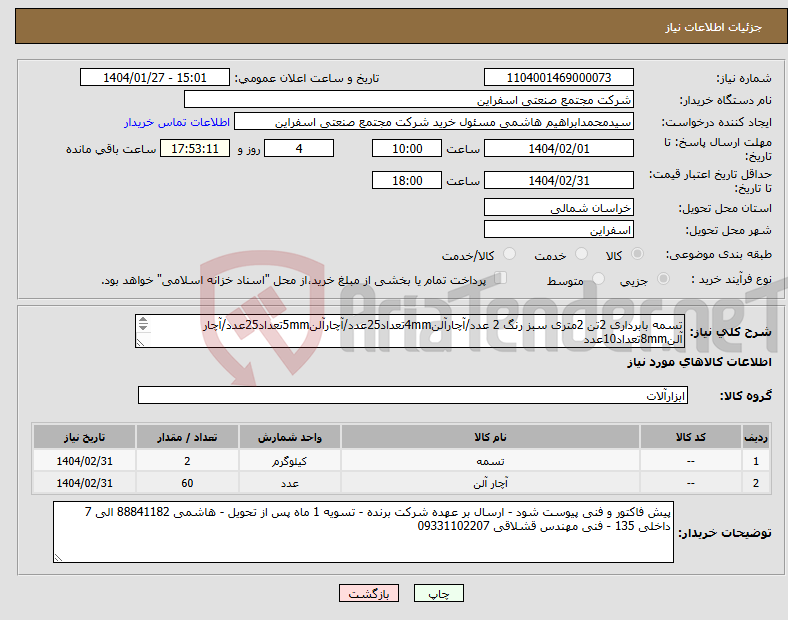Click the تعداد / مقدار column header

click(x=187, y=437)
